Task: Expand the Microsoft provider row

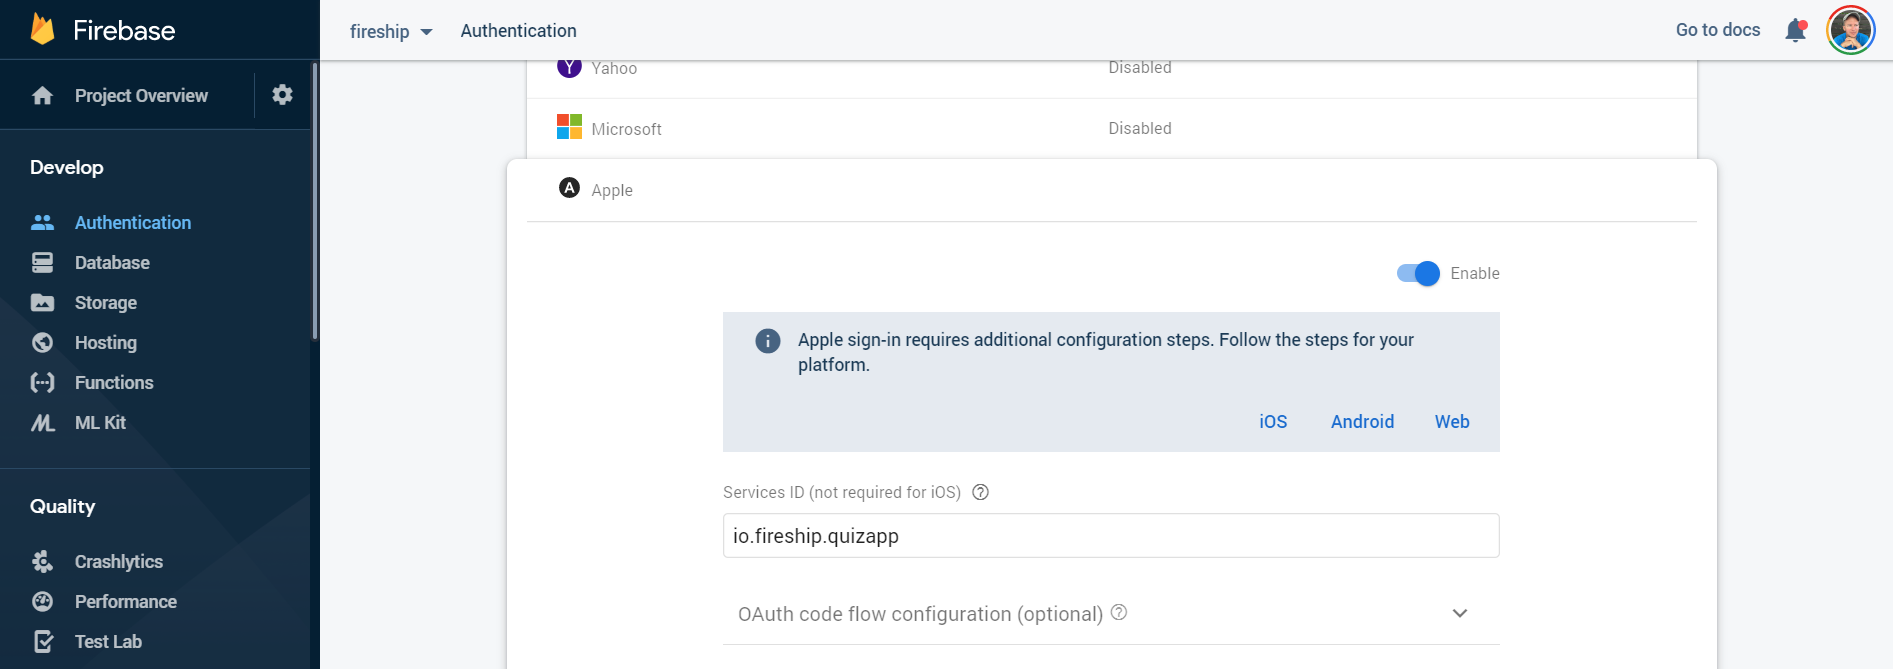Action: pyautogui.click(x=1110, y=128)
